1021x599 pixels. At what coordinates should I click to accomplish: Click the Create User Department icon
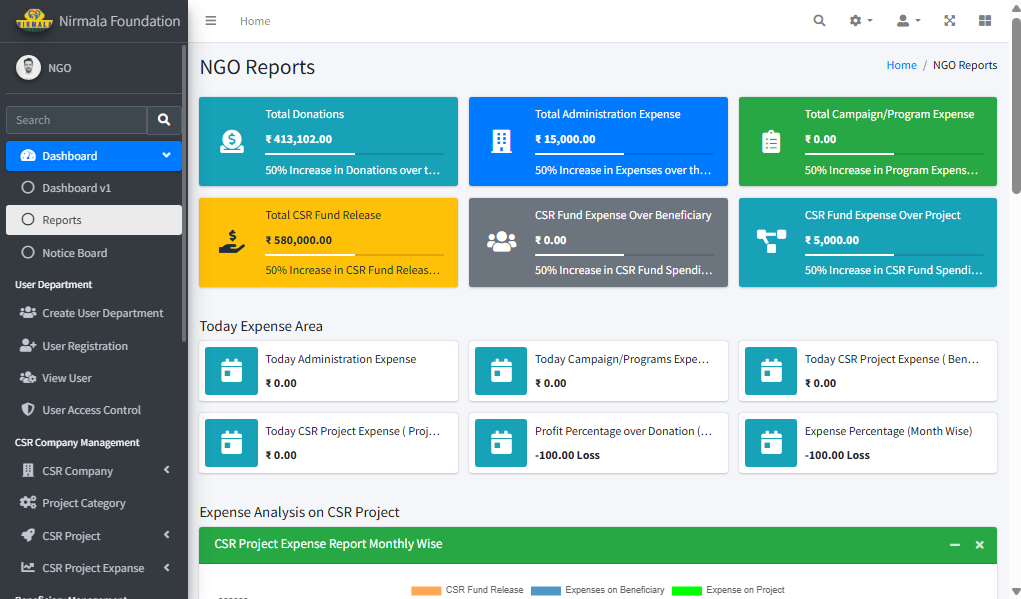(28, 313)
